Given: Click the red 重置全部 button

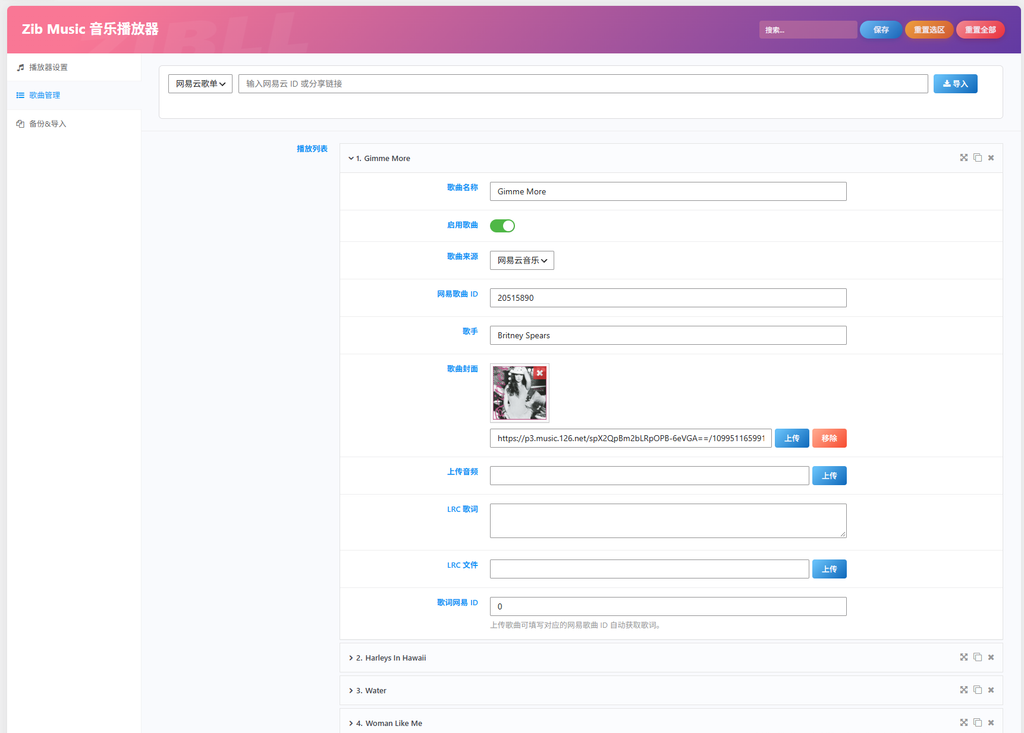Looking at the screenshot, I should tap(980, 29).
